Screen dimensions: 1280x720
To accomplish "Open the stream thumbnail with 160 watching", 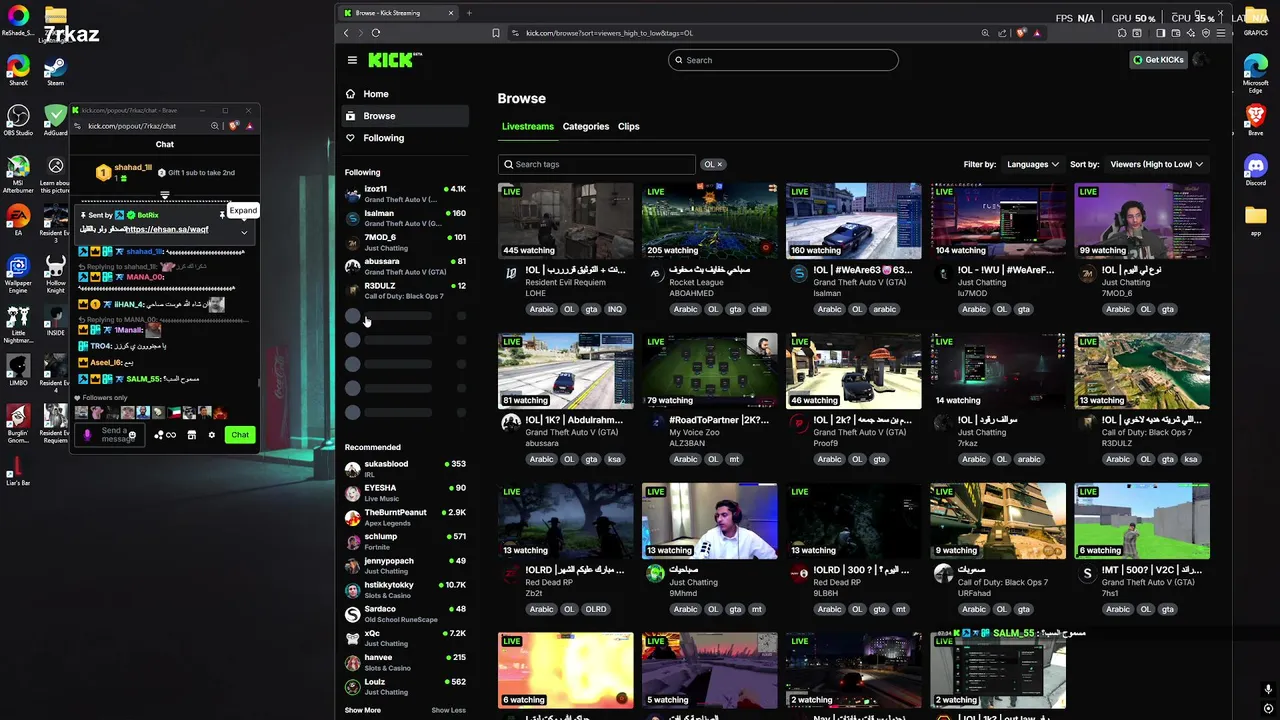I will tap(853, 220).
